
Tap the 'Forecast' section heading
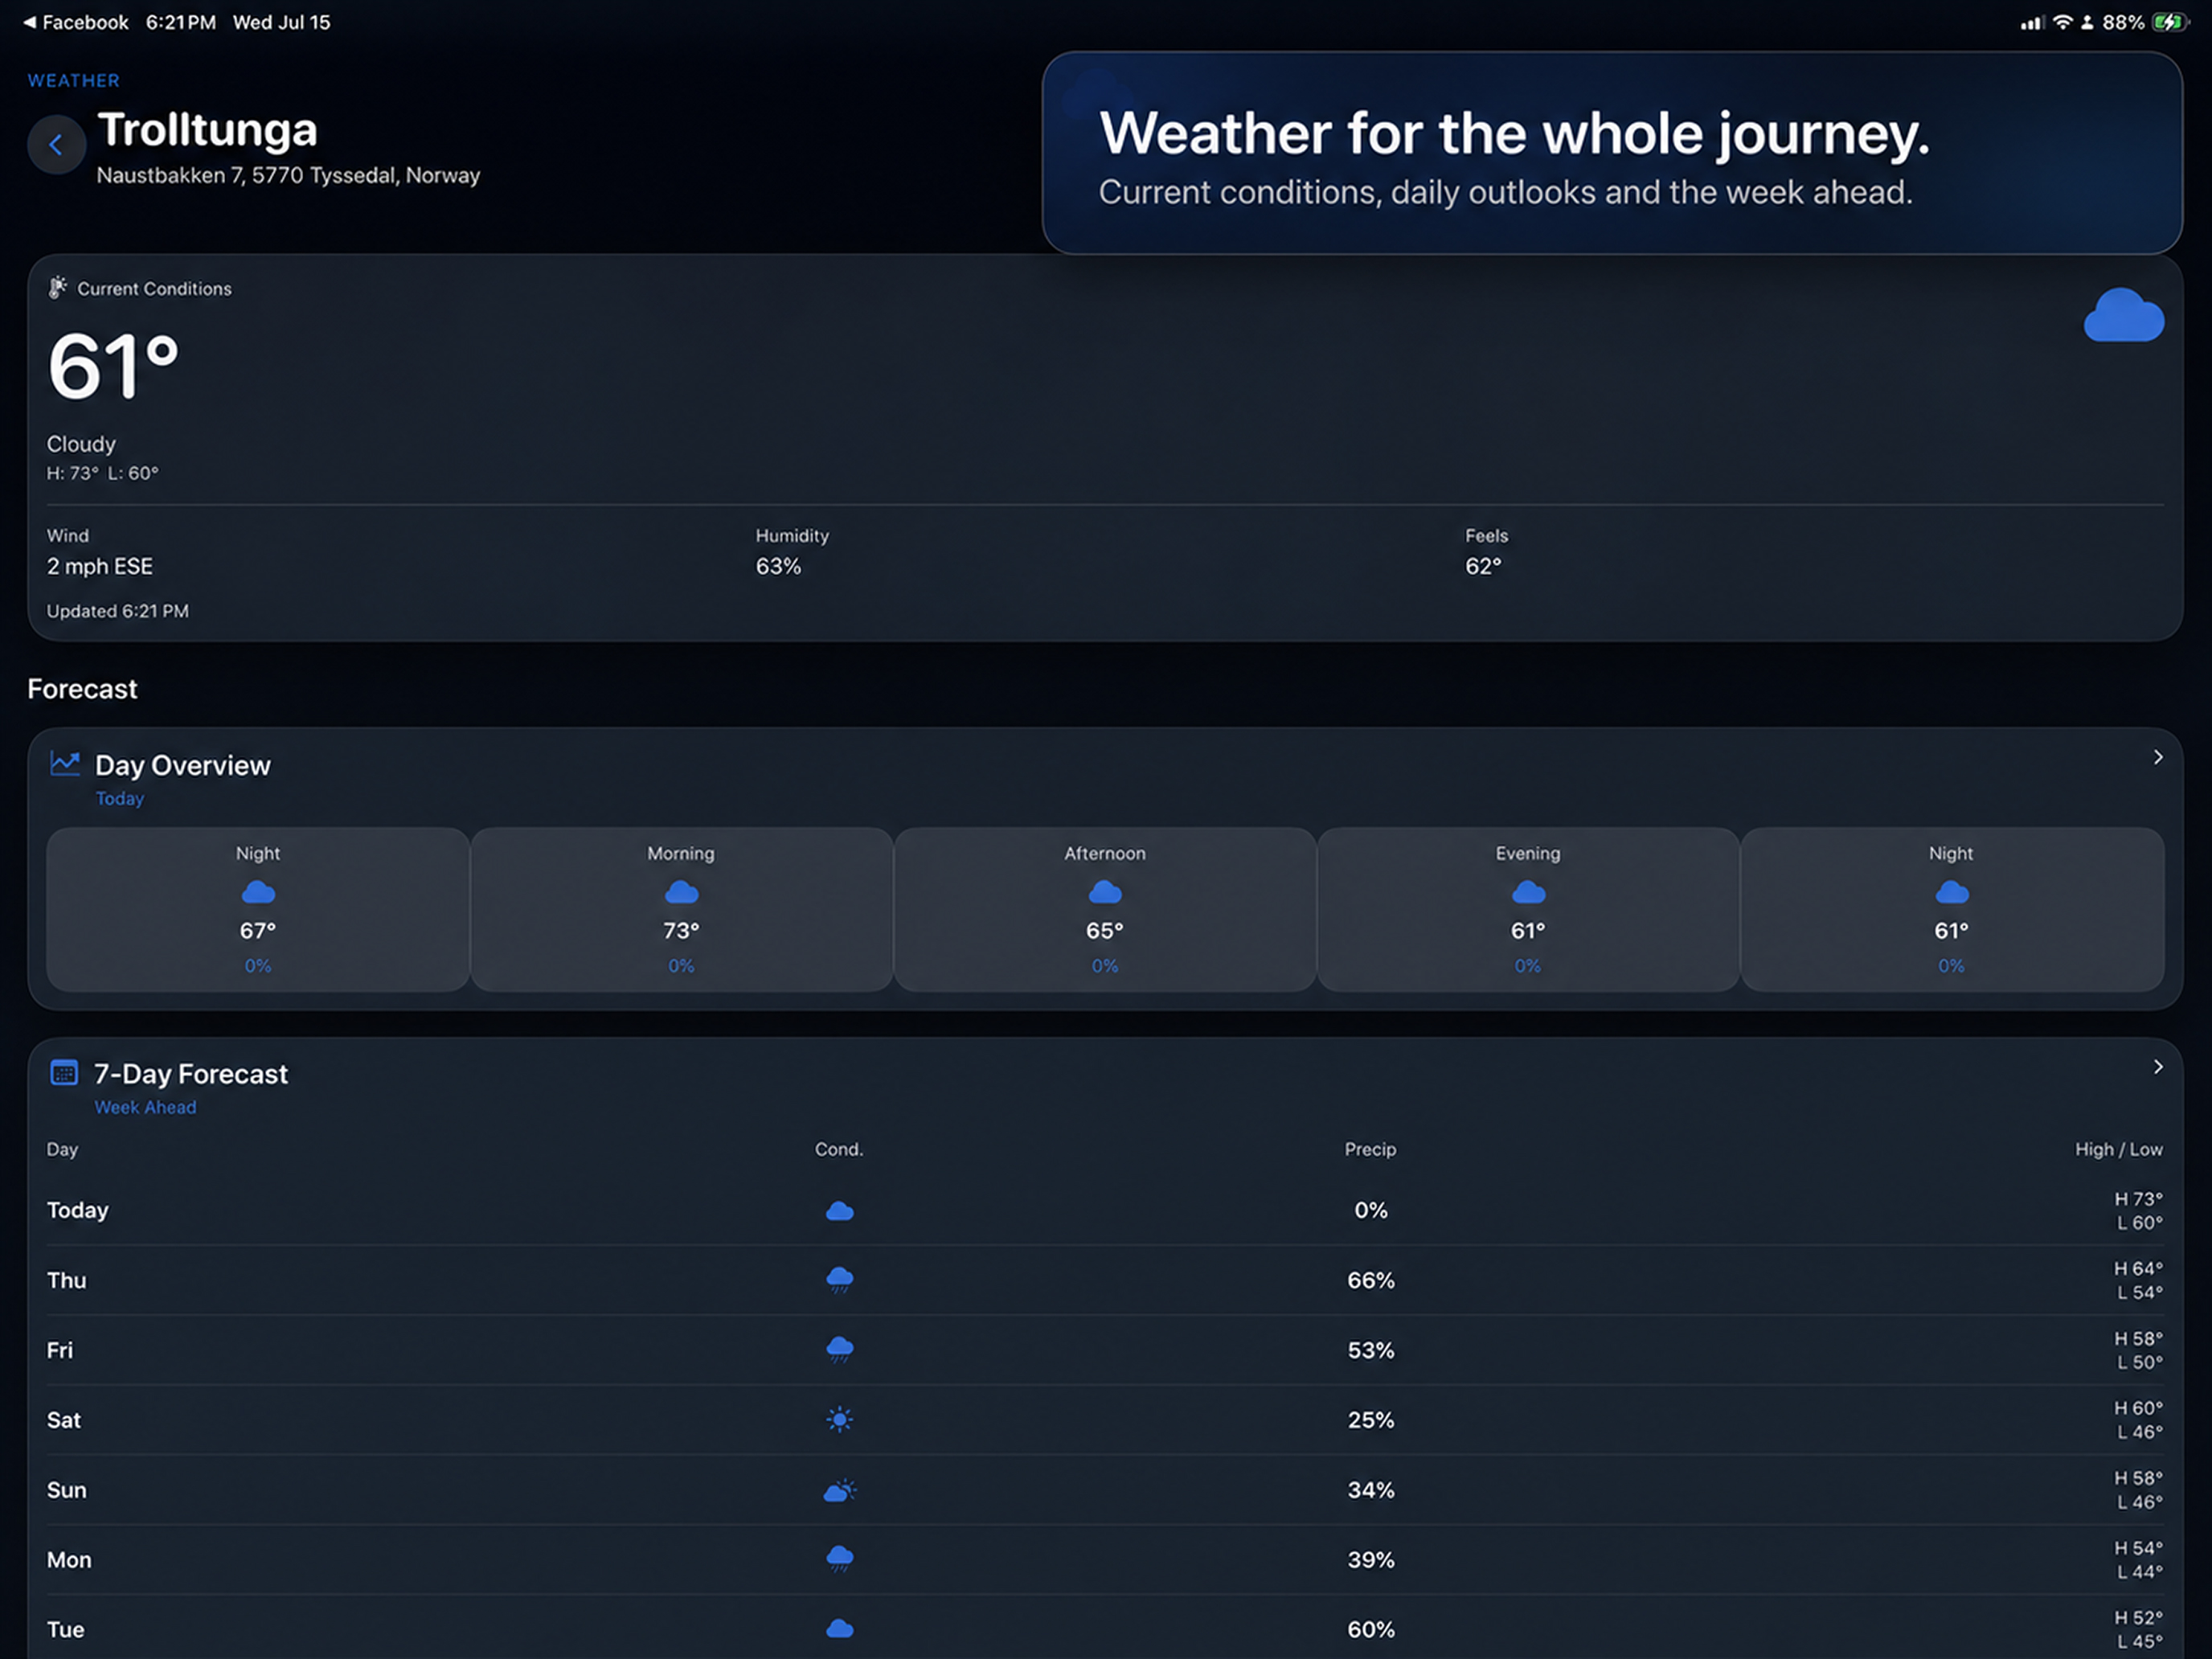(82, 689)
